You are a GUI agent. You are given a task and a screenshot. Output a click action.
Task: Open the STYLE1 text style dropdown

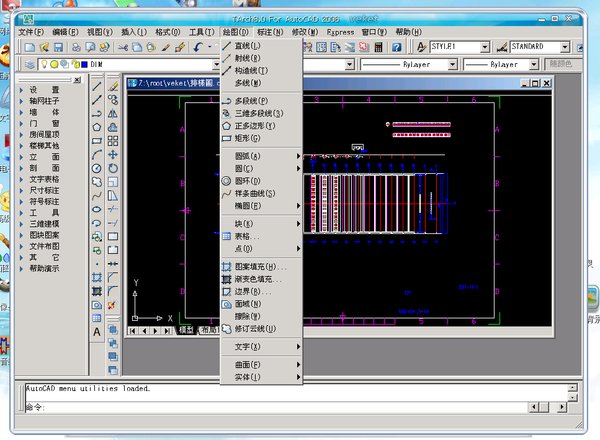(485, 47)
